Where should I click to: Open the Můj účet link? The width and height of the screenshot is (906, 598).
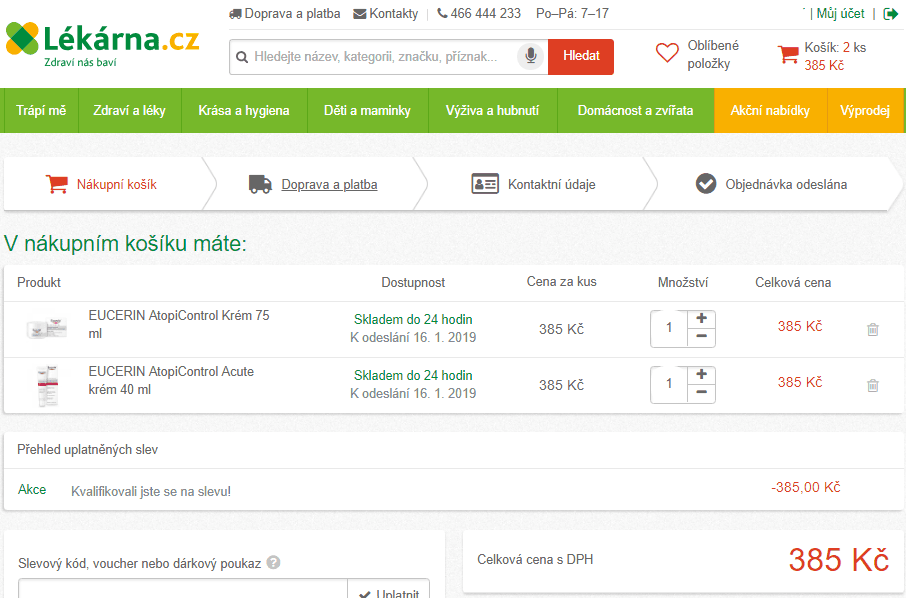click(x=840, y=14)
